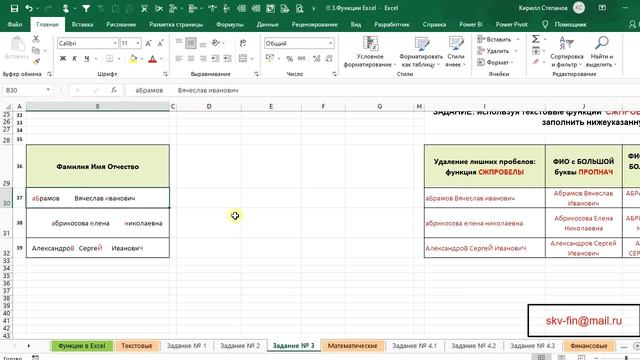The width and height of the screenshot is (640, 360).
Task: Switch to the Данные ribbon tab
Action: point(267,24)
